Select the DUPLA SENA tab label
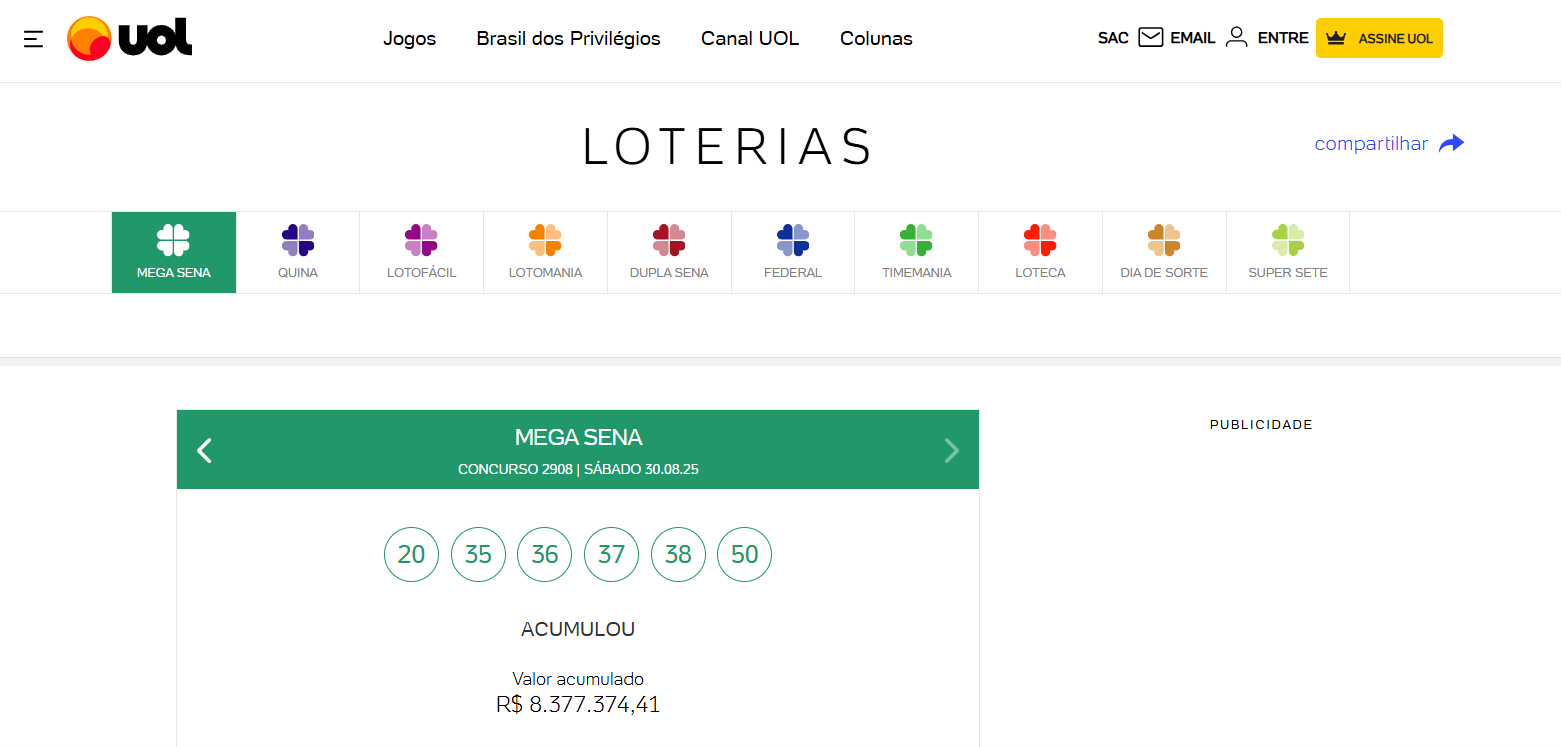 click(x=669, y=273)
